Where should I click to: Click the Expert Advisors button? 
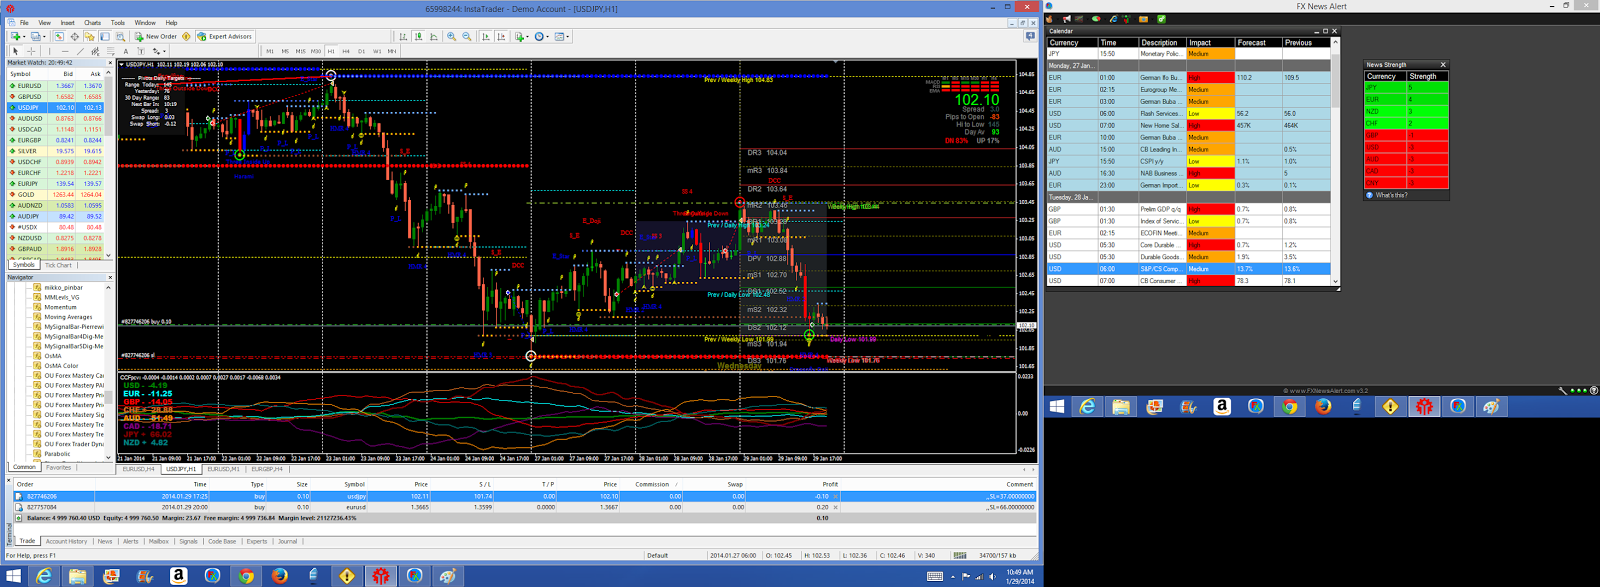(224, 36)
